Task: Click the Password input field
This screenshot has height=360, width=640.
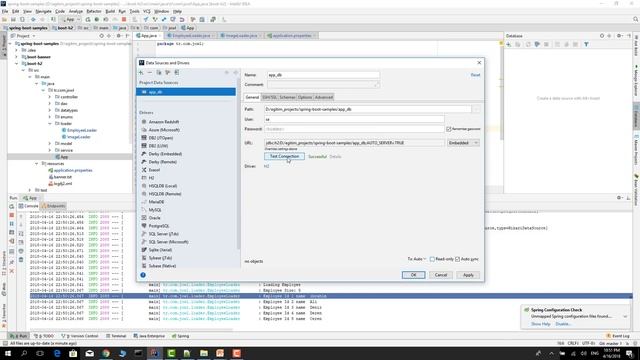Action: point(354,129)
